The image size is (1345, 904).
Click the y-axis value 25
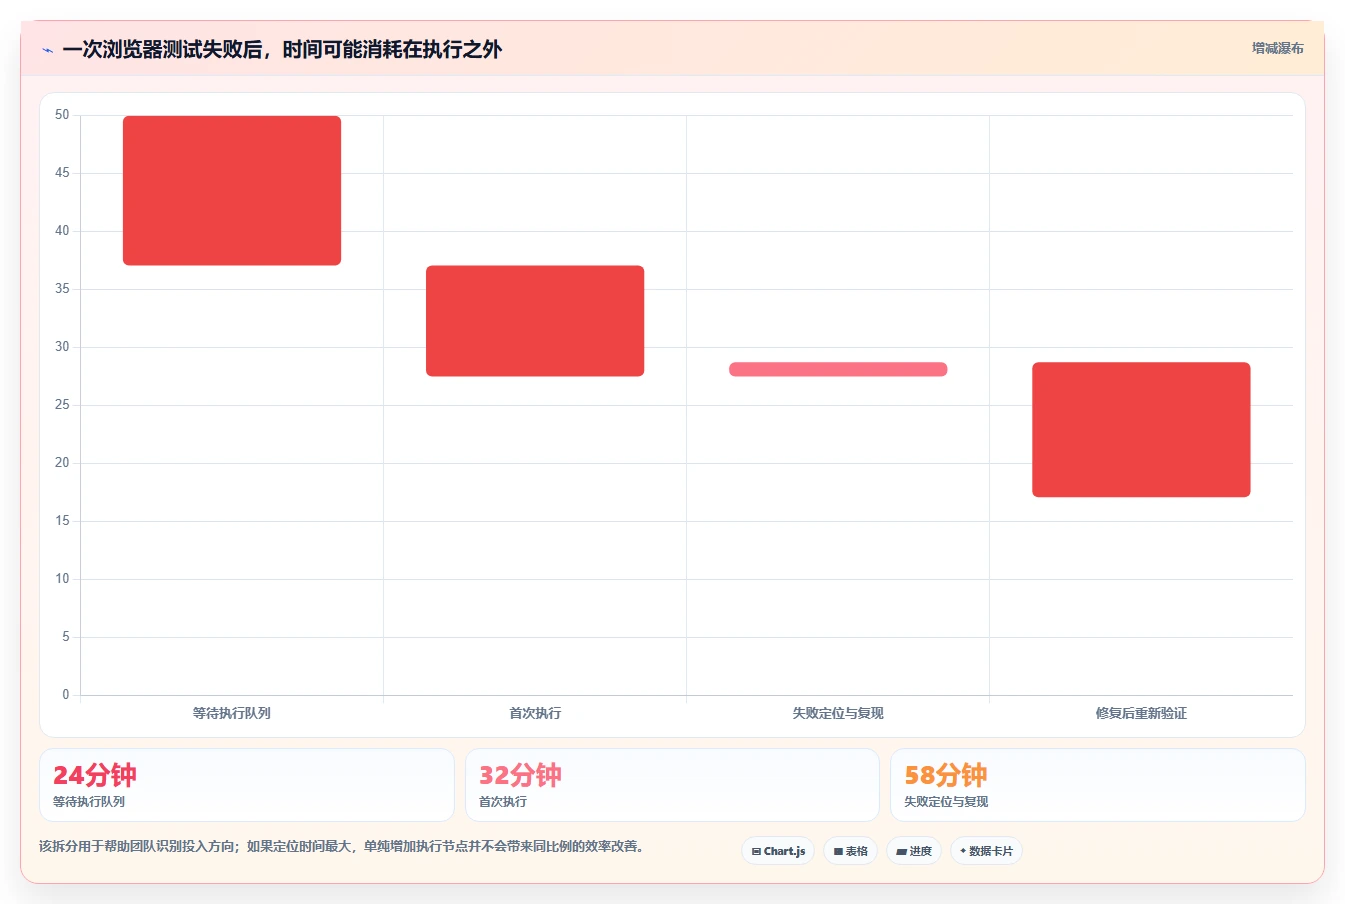pos(62,405)
